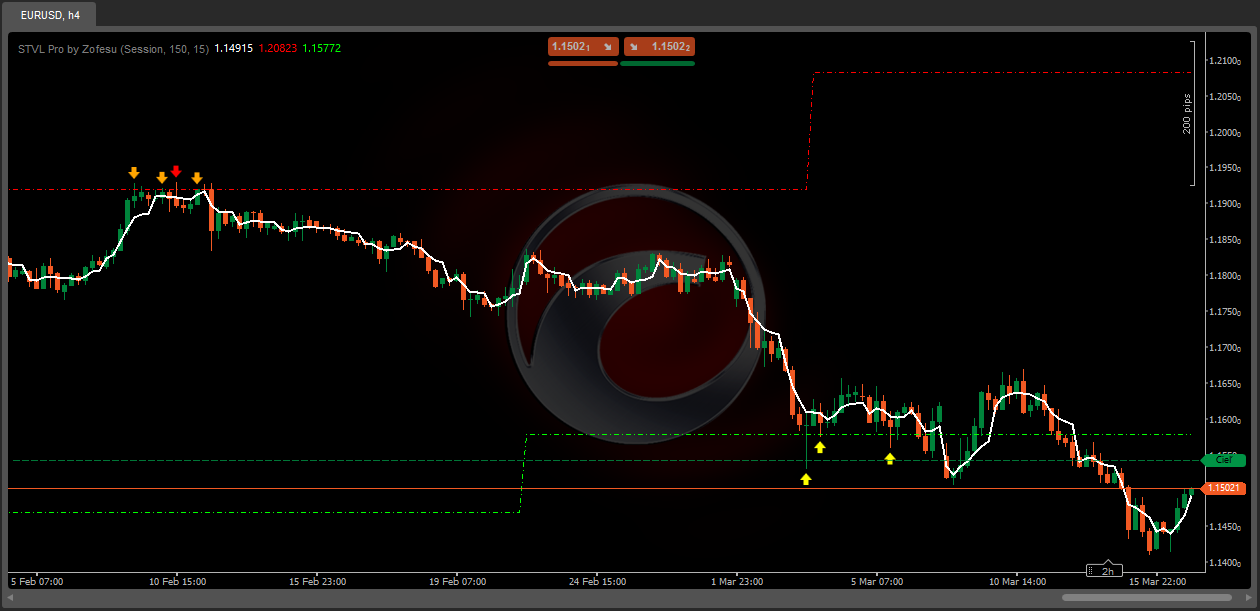
Task: Select the EURUSD, h4 chart tab
Action: tap(51, 16)
